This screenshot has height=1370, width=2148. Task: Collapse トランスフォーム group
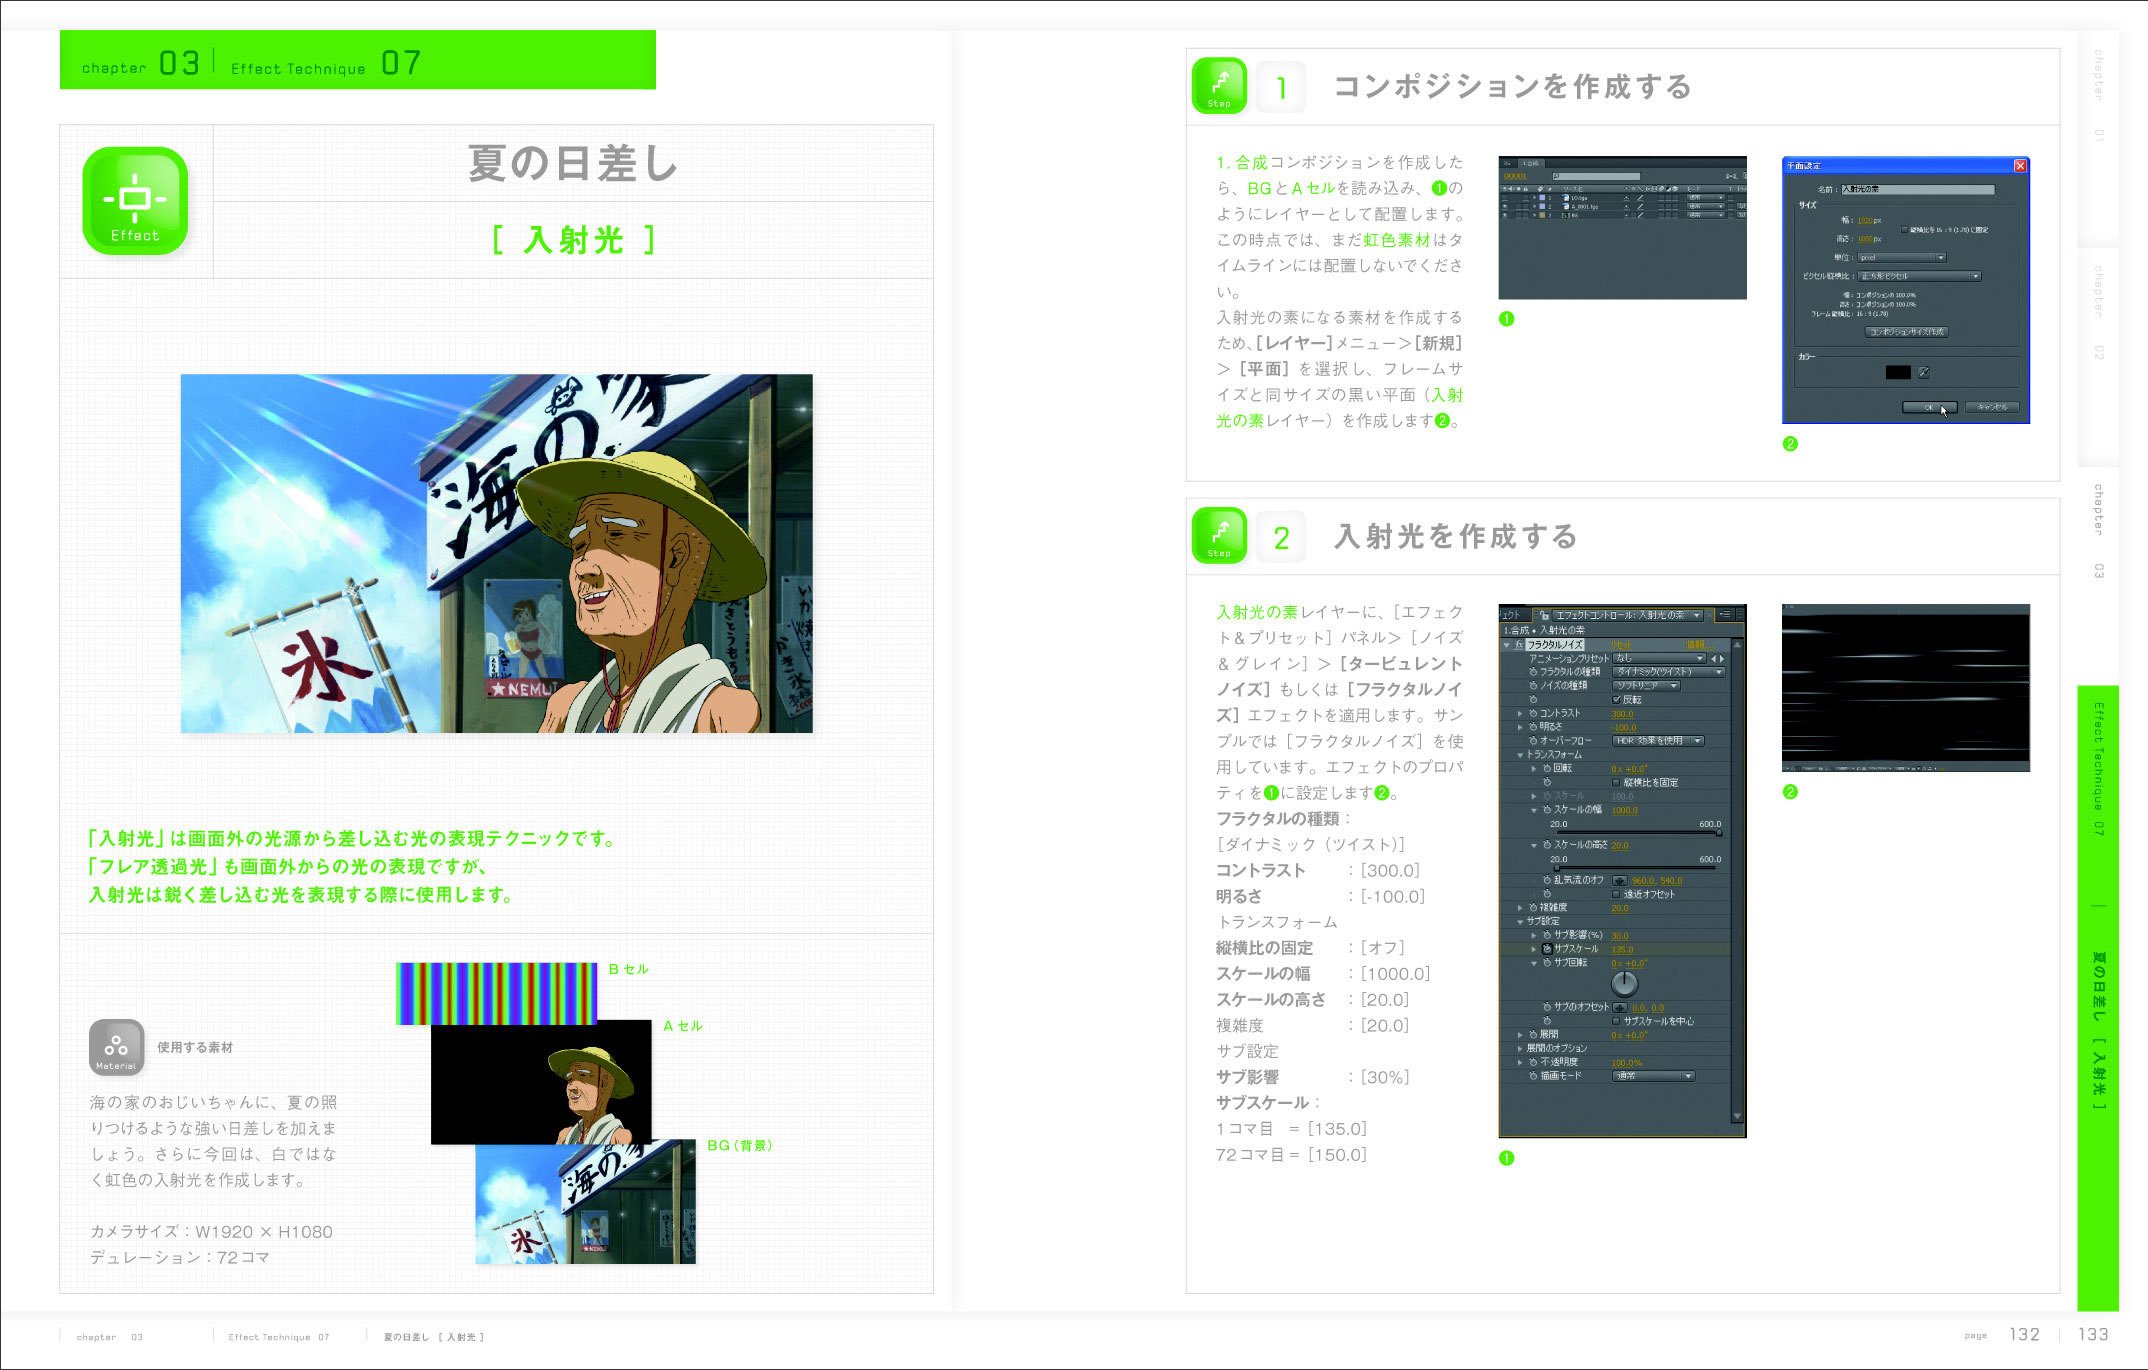pos(1520,755)
